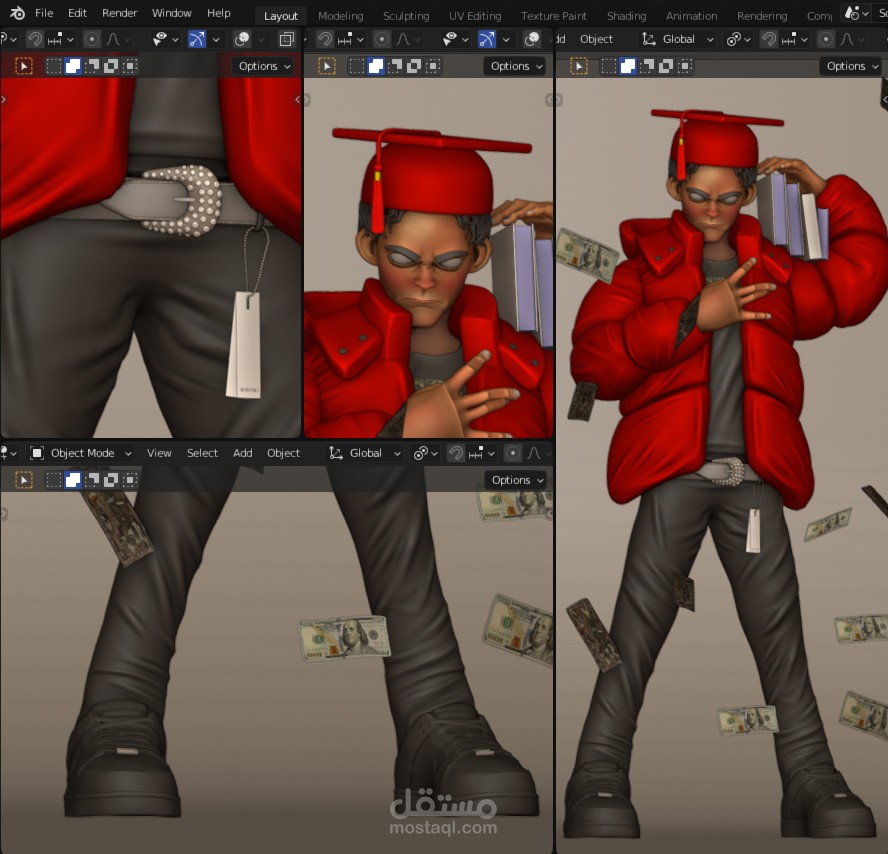Screen dimensions: 888x854
Task: Toggle snapping magnet in full-body viewport
Action: tap(769, 39)
